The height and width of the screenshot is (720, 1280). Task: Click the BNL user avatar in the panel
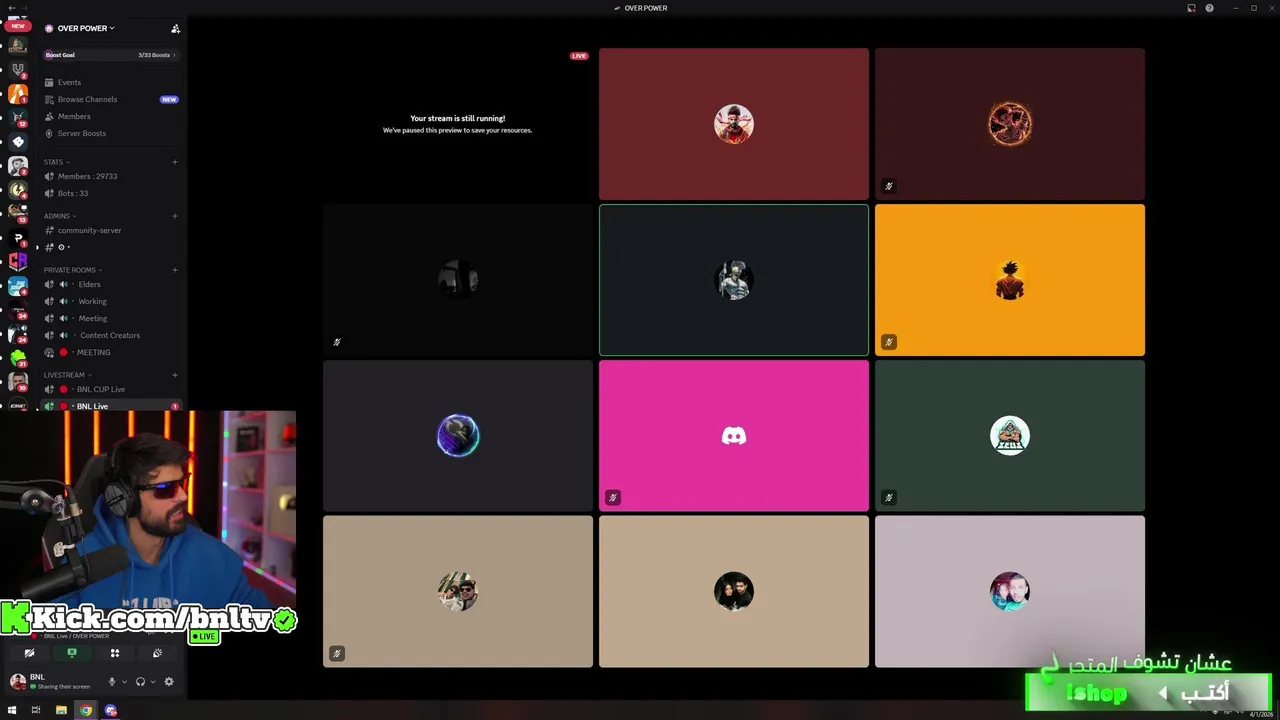18,681
